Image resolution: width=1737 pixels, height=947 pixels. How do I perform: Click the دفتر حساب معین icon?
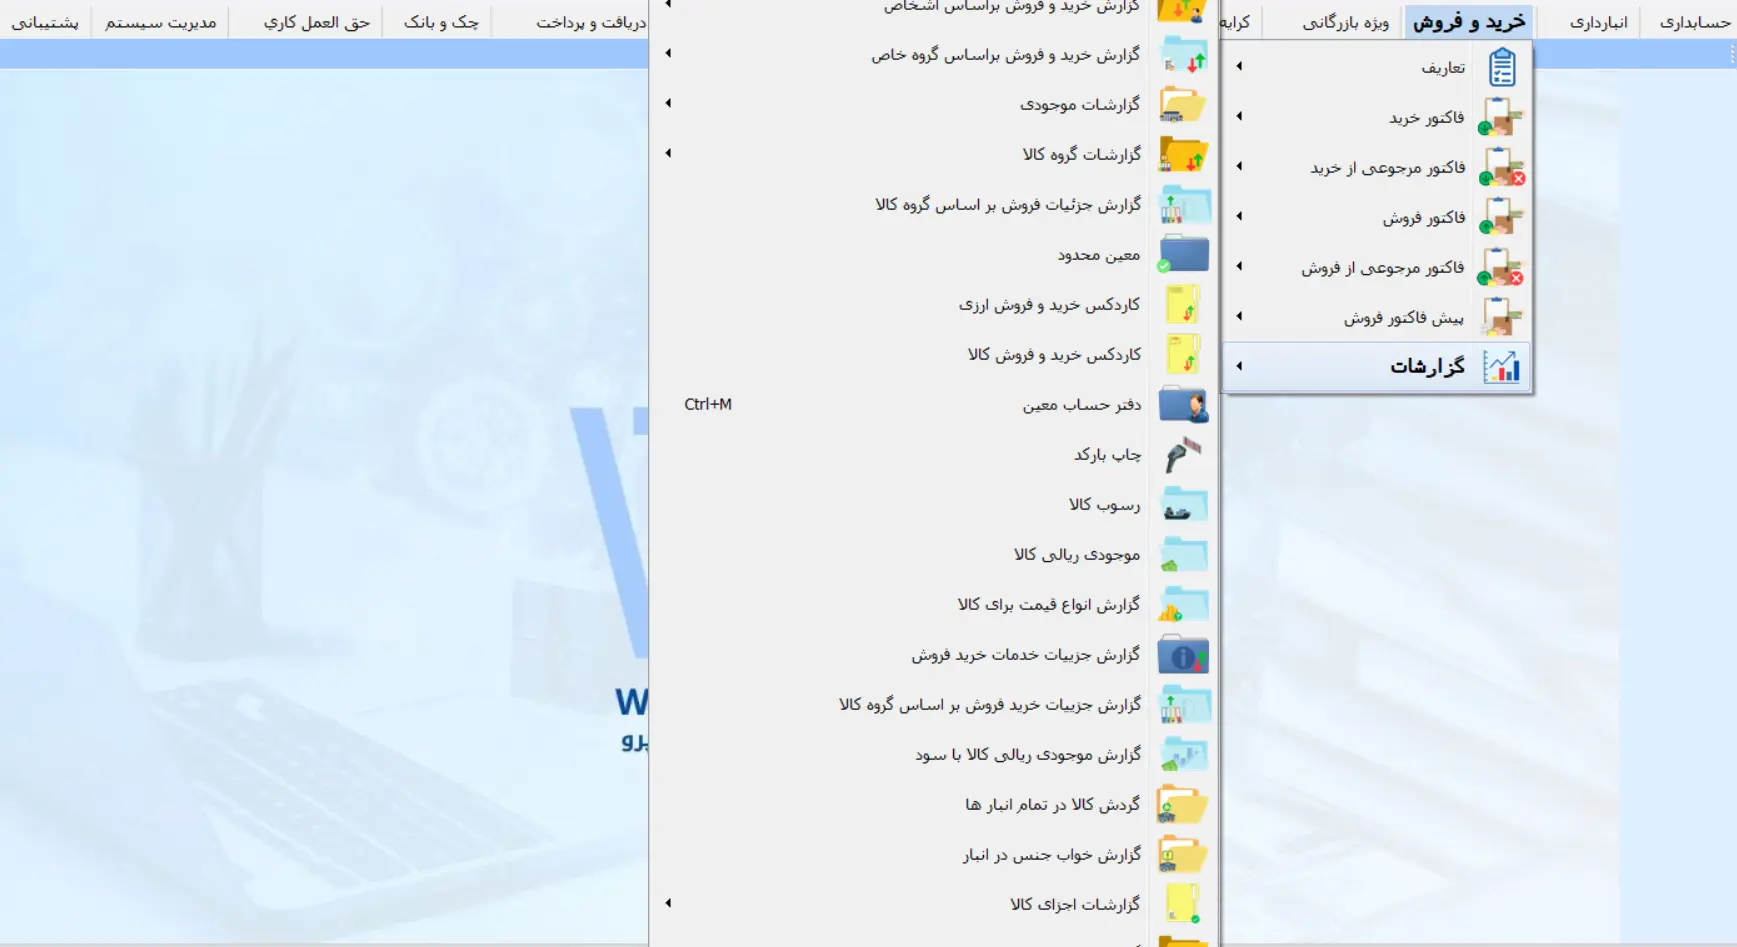[1183, 404]
